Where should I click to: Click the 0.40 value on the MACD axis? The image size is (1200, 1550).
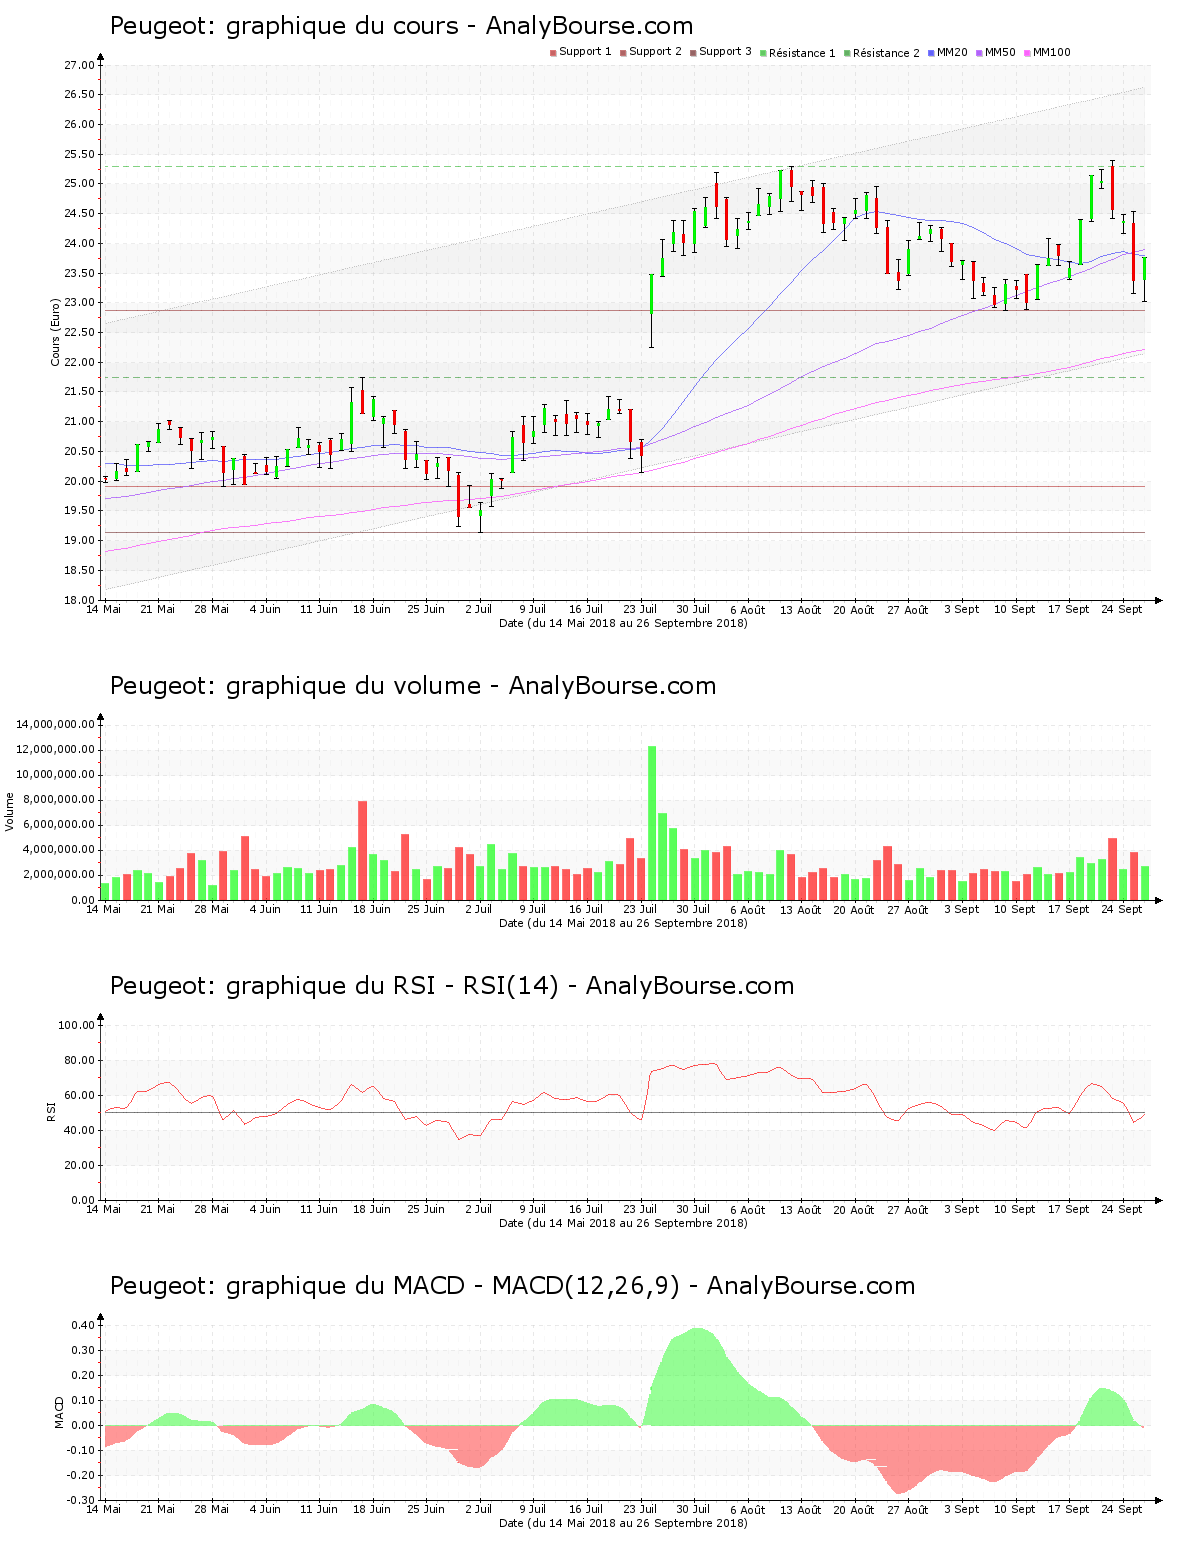pyautogui.click(x=84, y=1325)
